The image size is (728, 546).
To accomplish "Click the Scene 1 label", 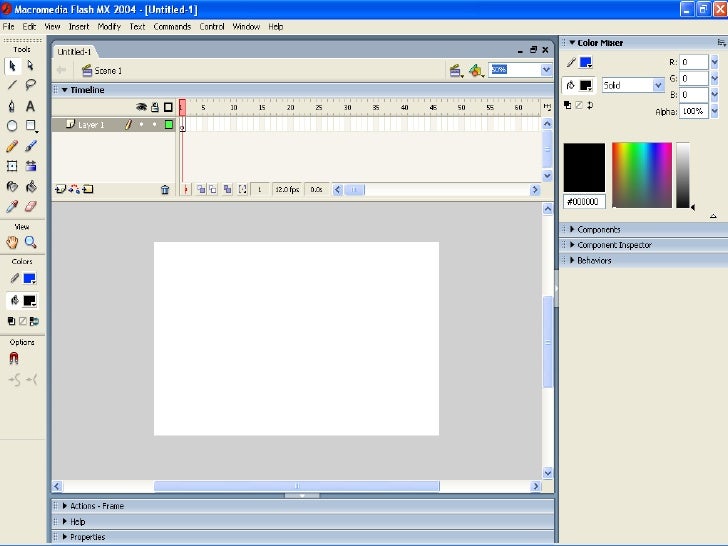I will pos(107,71).
